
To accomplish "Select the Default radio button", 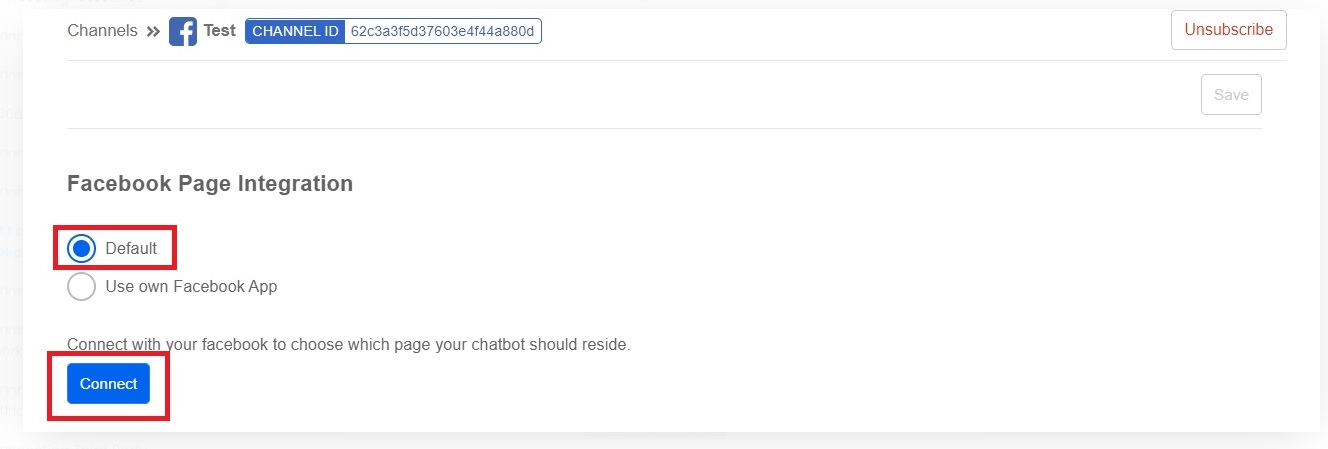I will (82, 248).
